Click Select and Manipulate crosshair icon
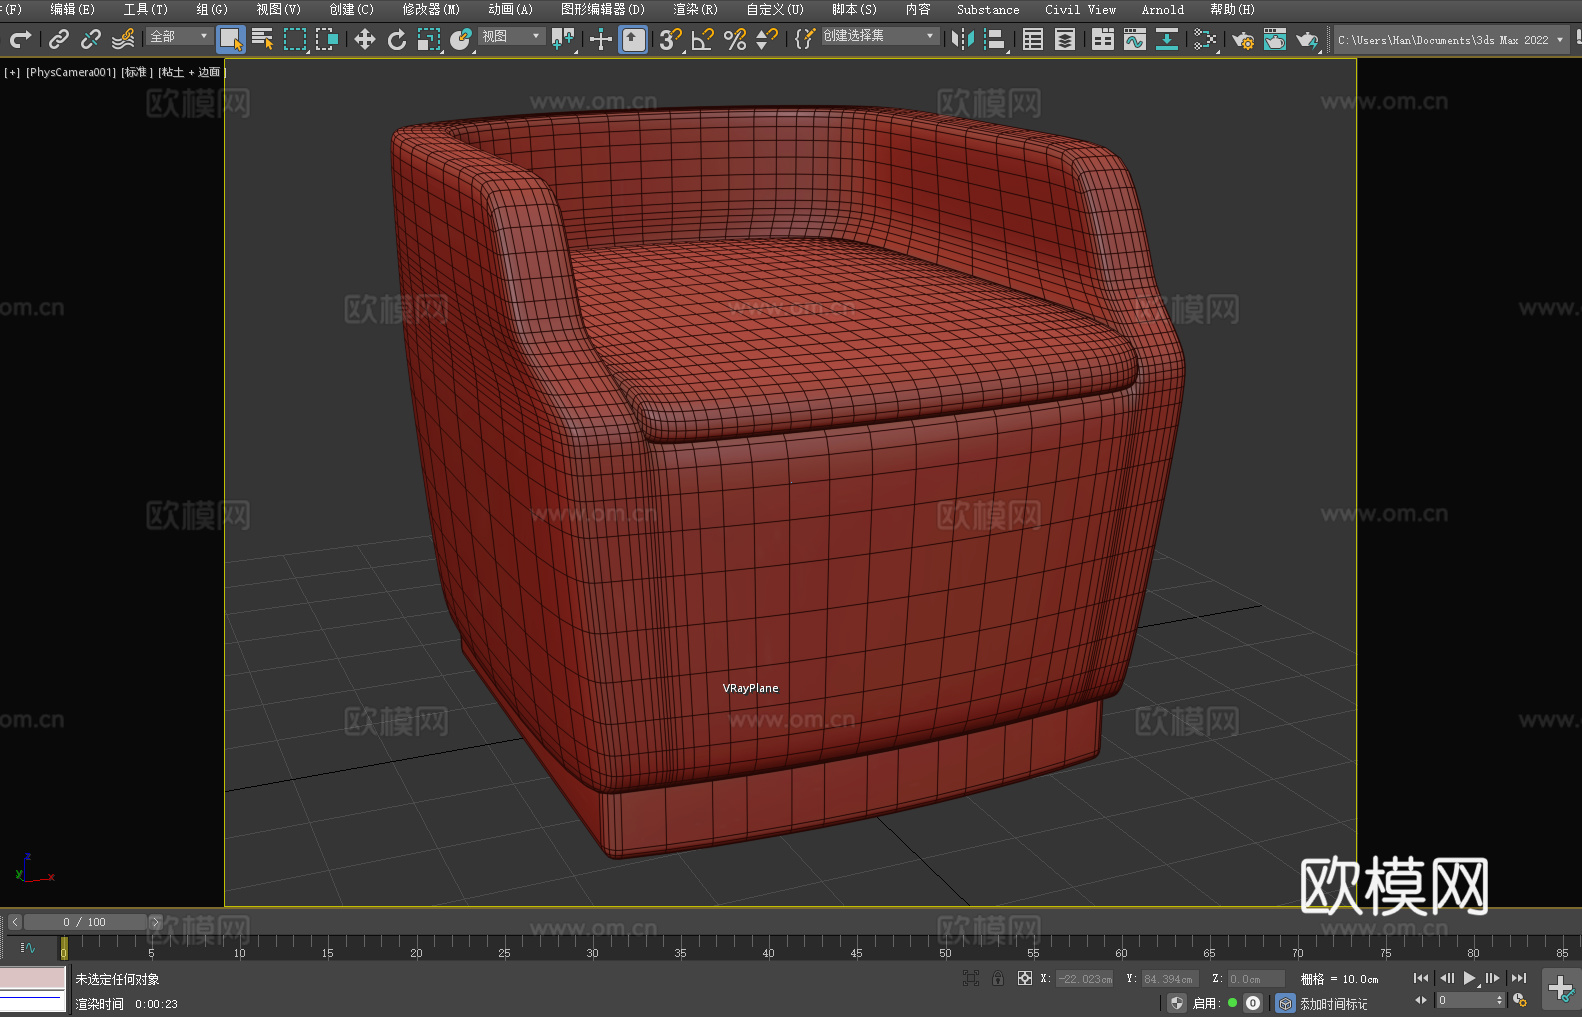This screenshot has width=1582, height=1017. pyautogui.click(x=601, y=39)
